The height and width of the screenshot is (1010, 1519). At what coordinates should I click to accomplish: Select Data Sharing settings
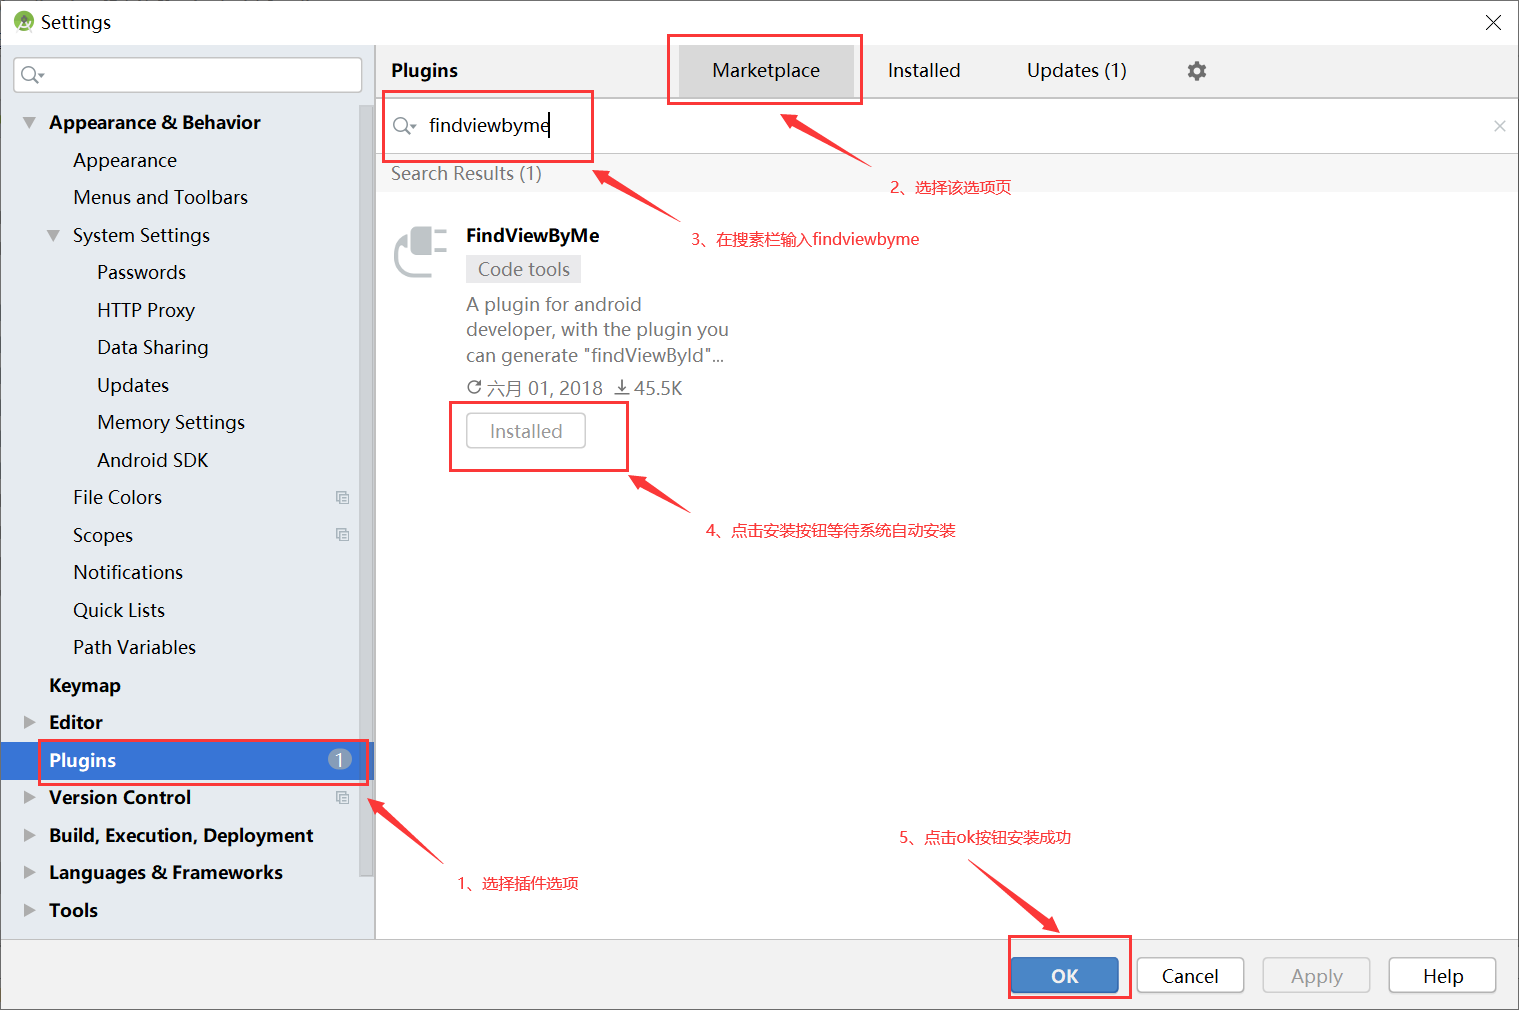(x=153, y=348)
